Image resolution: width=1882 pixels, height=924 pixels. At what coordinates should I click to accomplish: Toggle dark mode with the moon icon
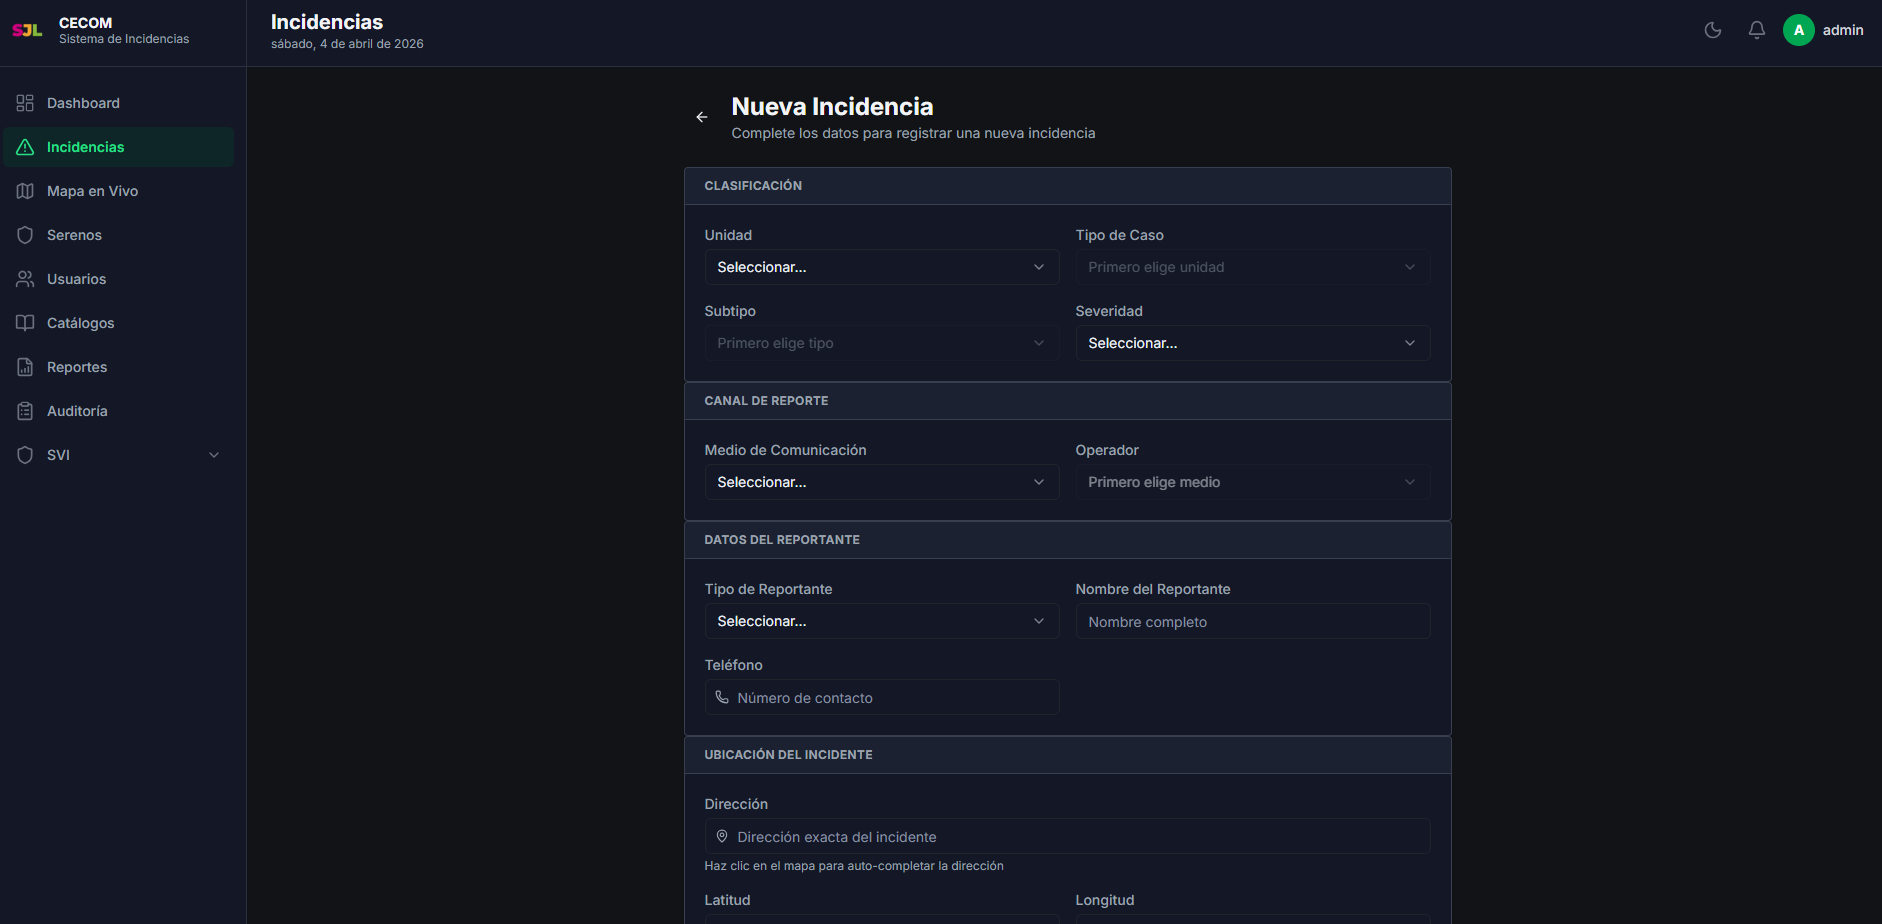(x=1713, y=30)
